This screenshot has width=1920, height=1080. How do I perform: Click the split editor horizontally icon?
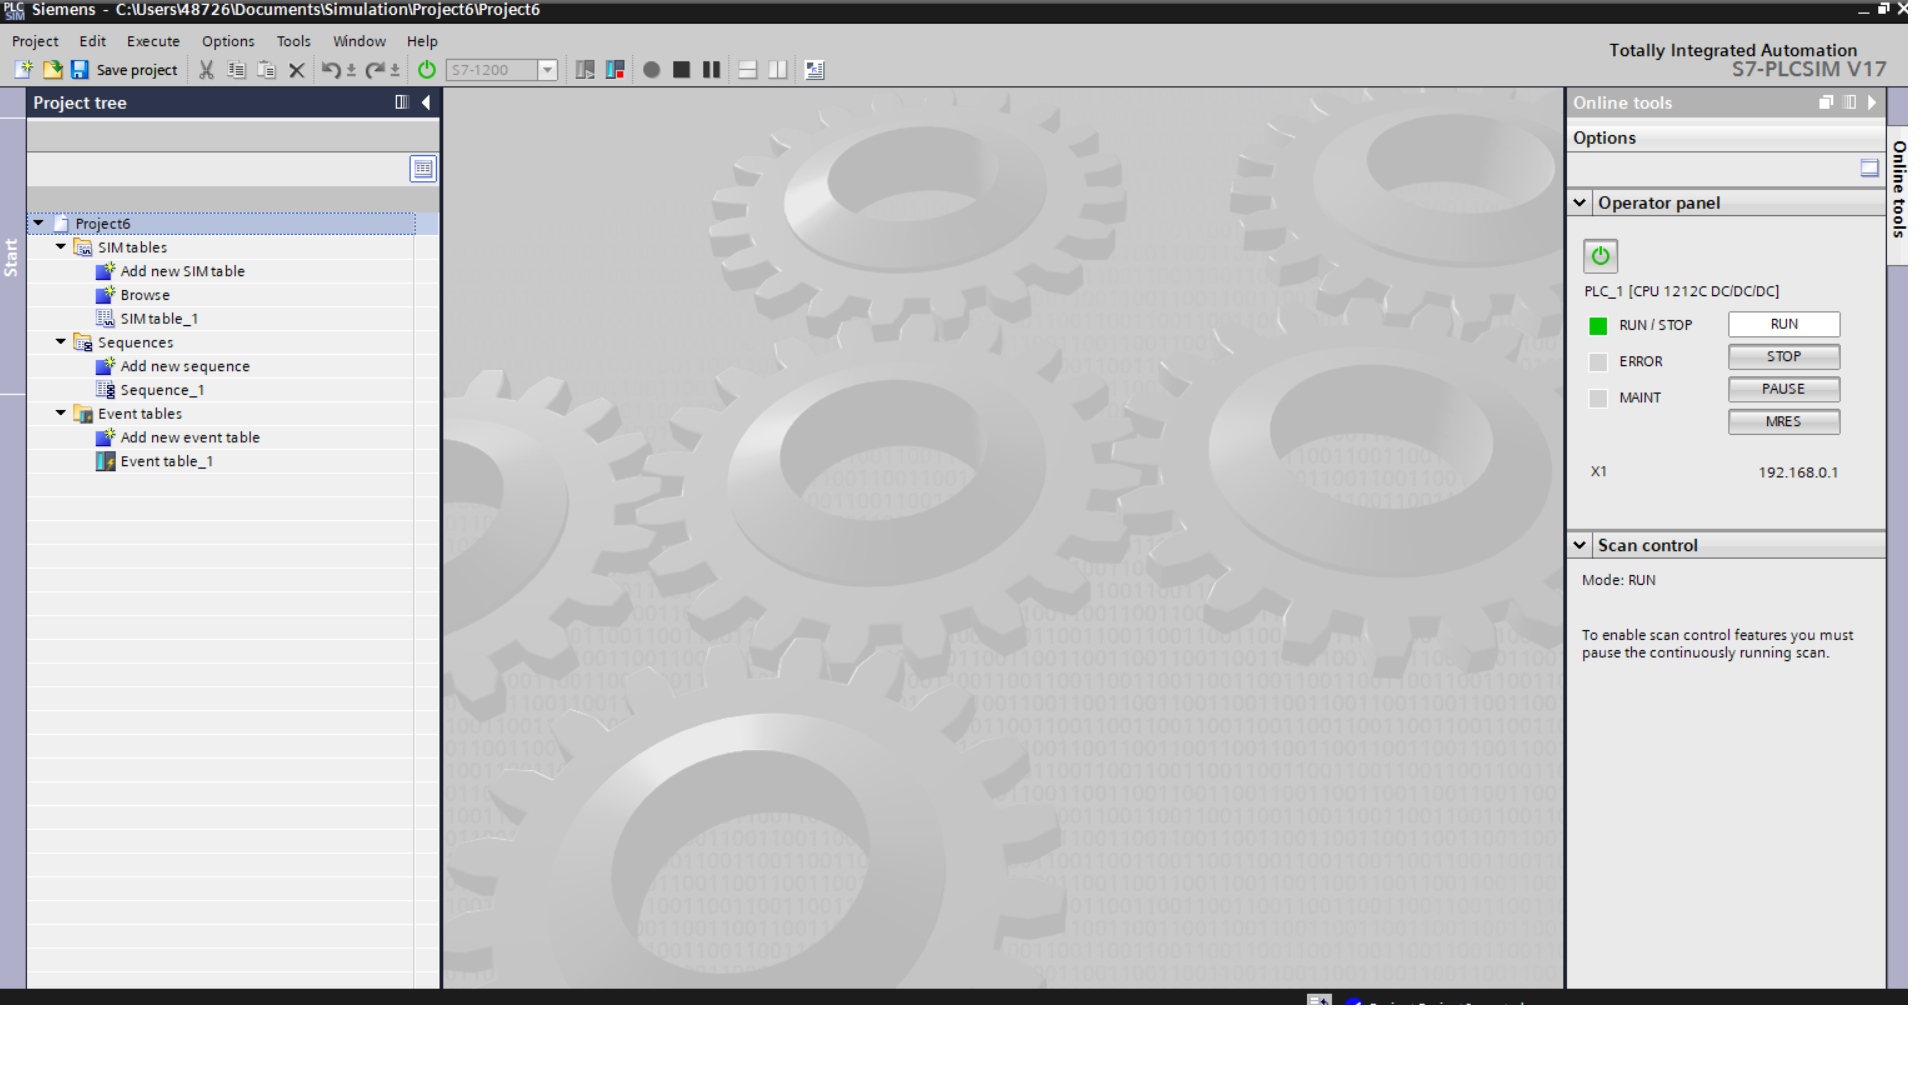coord(748,70)
